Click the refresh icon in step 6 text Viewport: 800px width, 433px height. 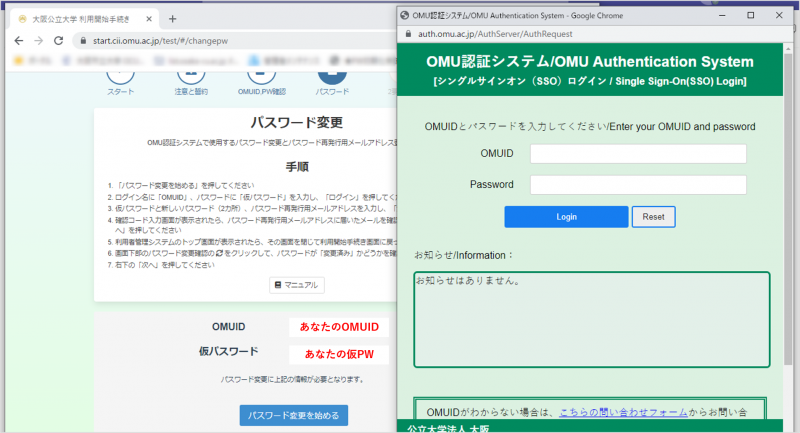pos(219,253)
